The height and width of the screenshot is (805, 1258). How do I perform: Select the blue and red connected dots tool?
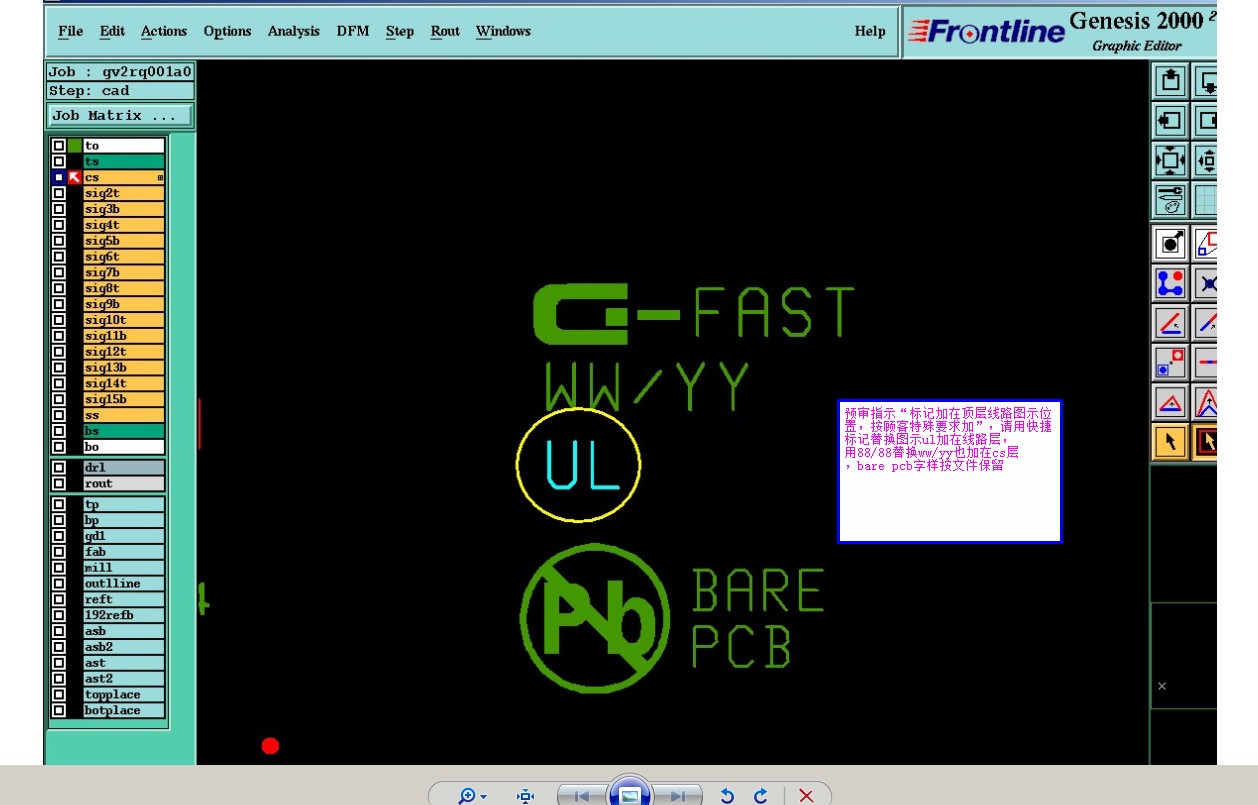tap(1170, 283)
